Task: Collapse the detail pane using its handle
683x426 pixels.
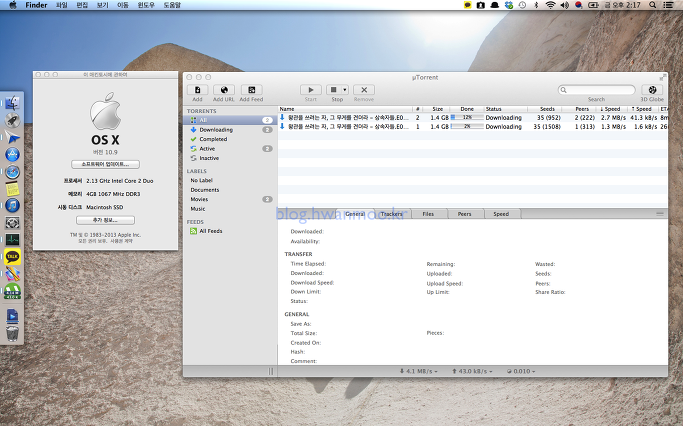Action: tap(660, 214)
